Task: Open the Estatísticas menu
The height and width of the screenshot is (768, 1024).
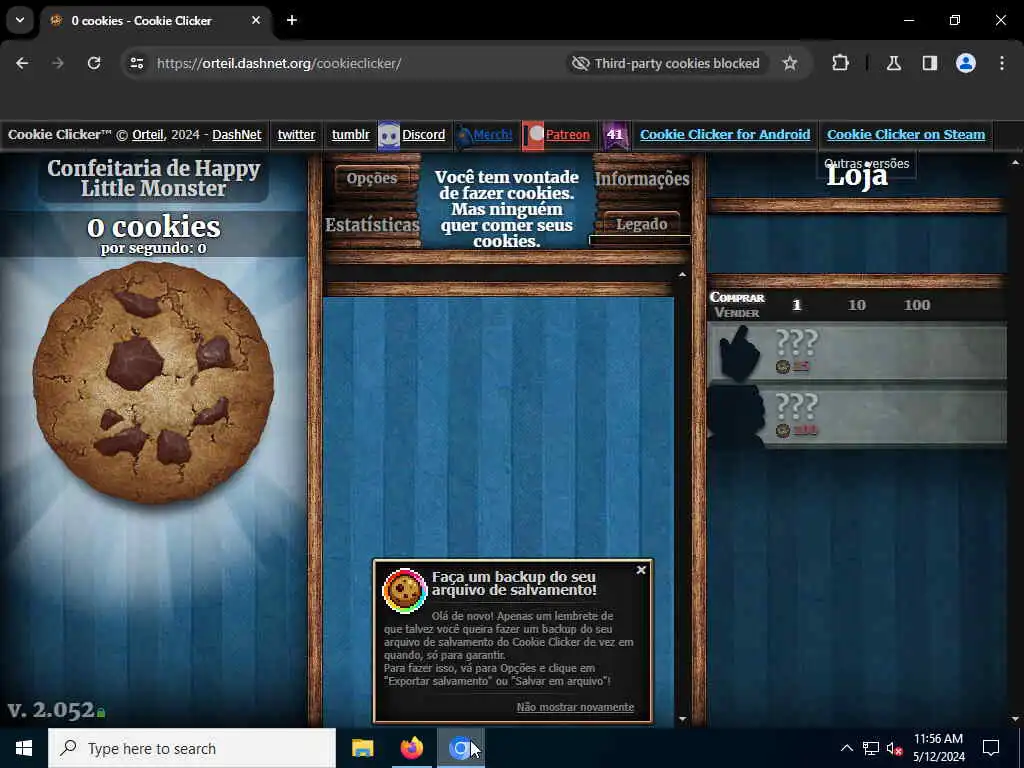Action: (x=372, y=225)
